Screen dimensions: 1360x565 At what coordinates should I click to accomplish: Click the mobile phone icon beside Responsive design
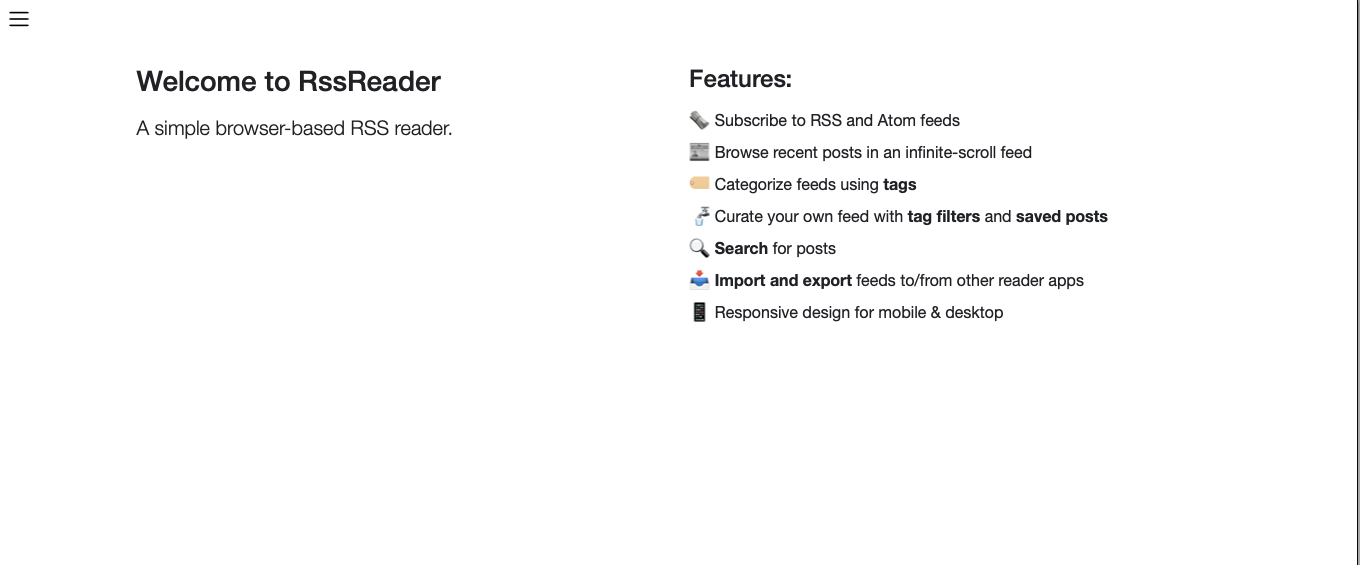699,312
